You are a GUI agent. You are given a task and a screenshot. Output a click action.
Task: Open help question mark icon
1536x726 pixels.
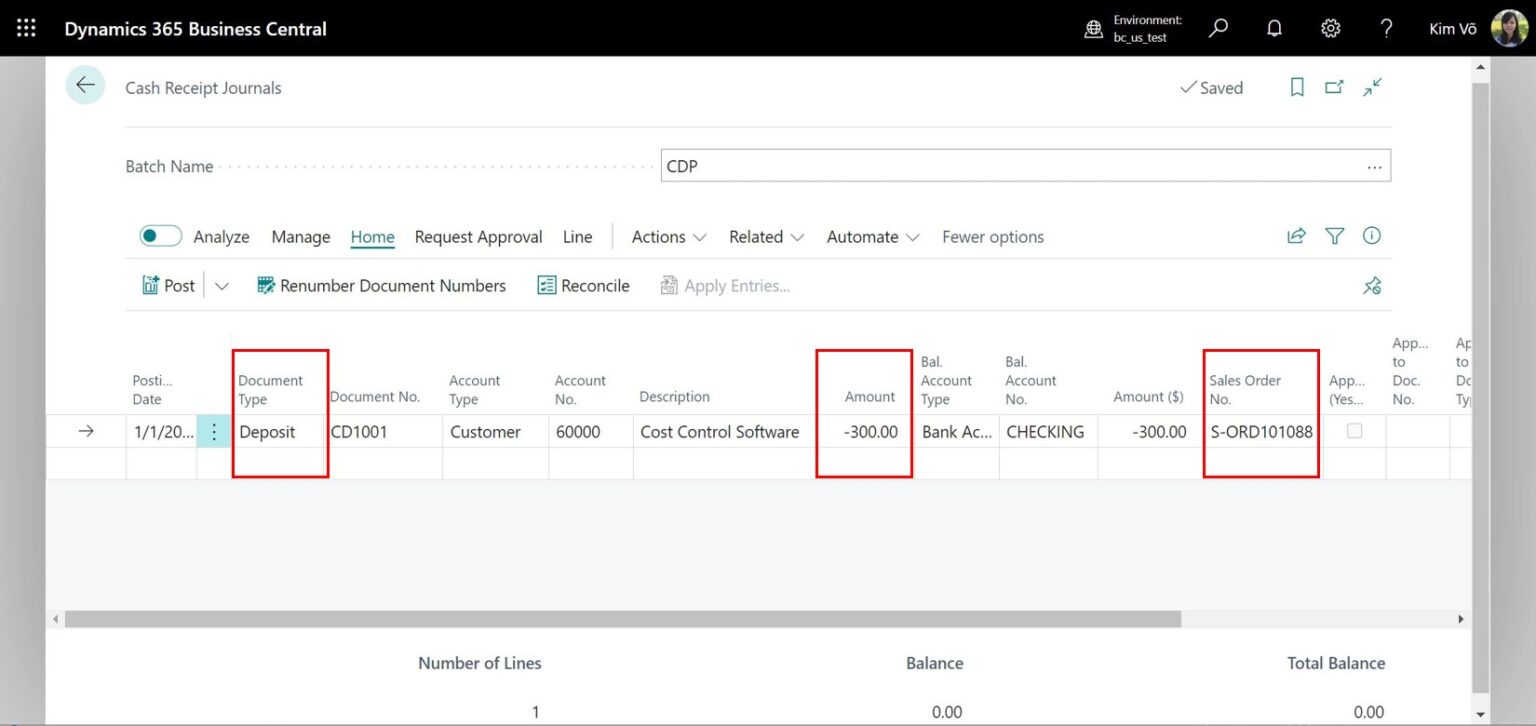click(x=1386, y=28)
